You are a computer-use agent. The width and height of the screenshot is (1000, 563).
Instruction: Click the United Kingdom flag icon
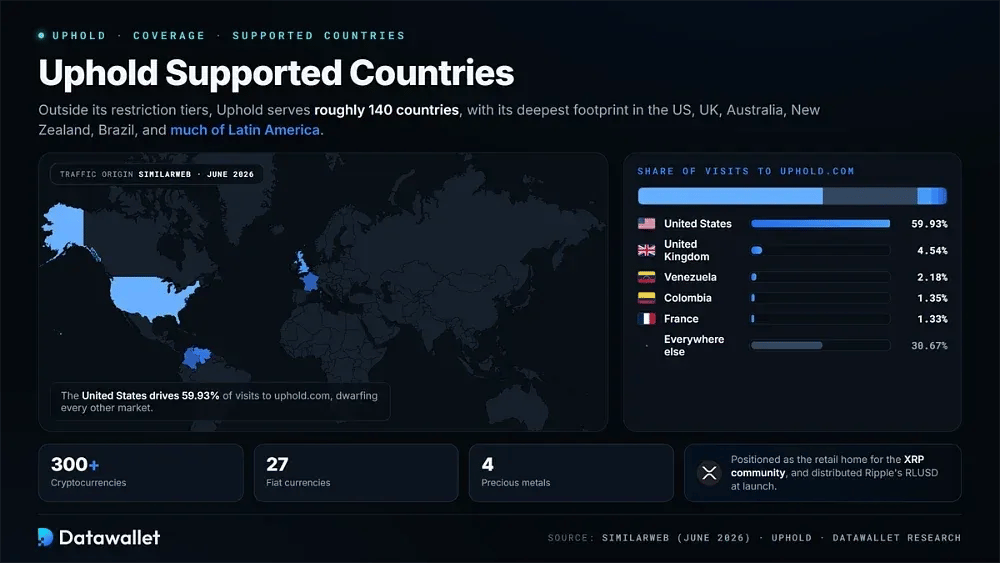[646, 251]
